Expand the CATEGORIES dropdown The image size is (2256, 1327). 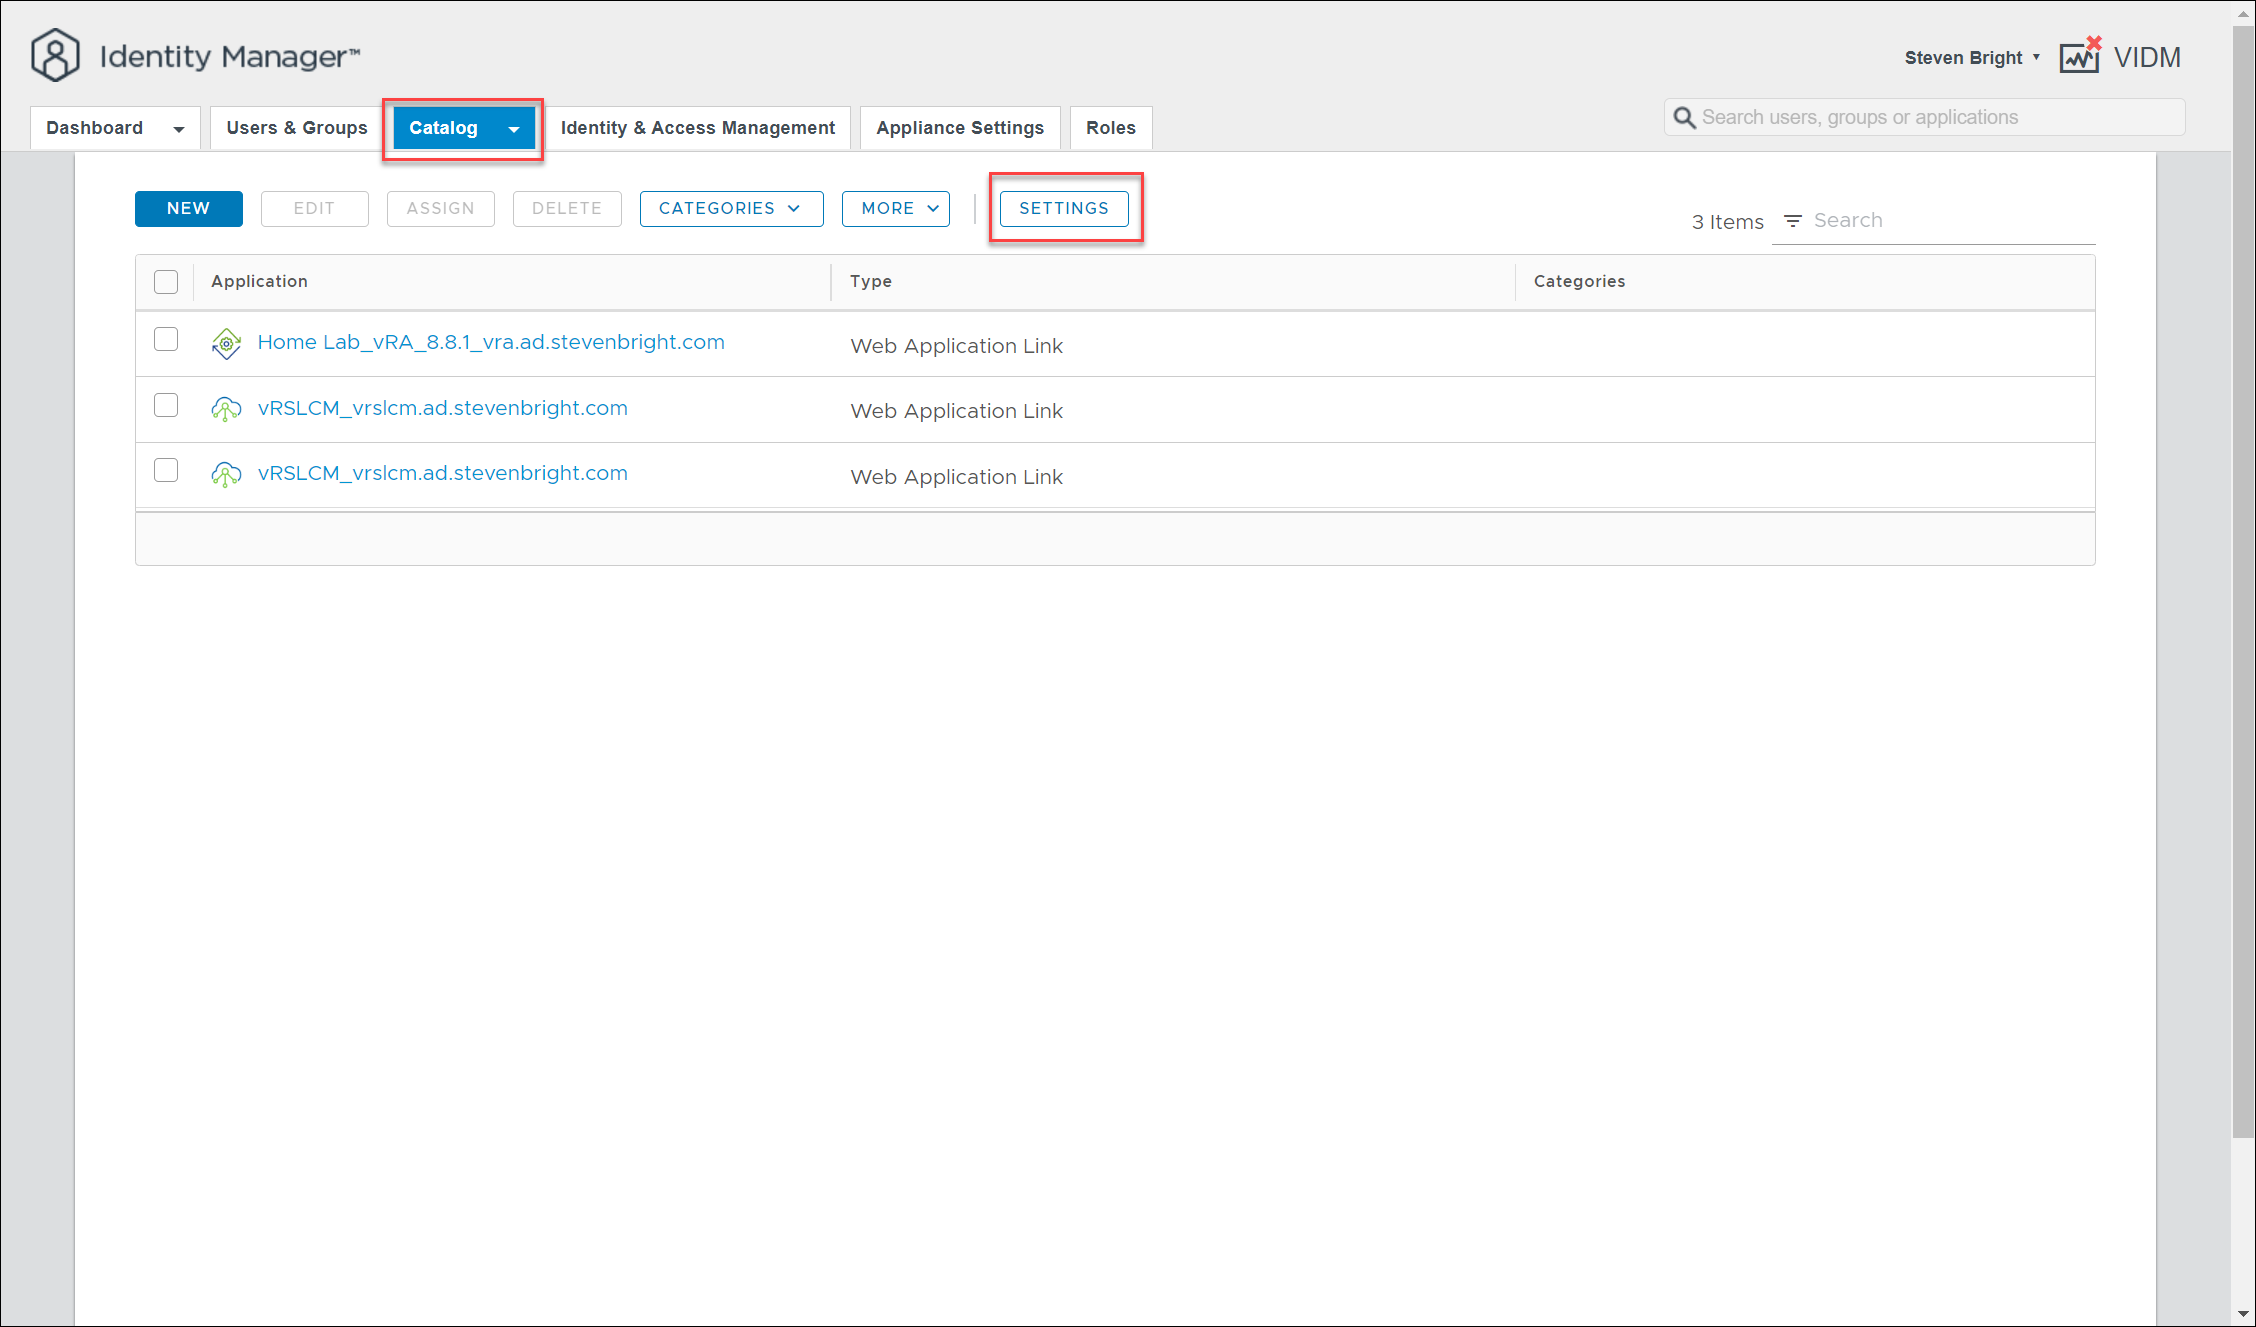coord(731,209)
